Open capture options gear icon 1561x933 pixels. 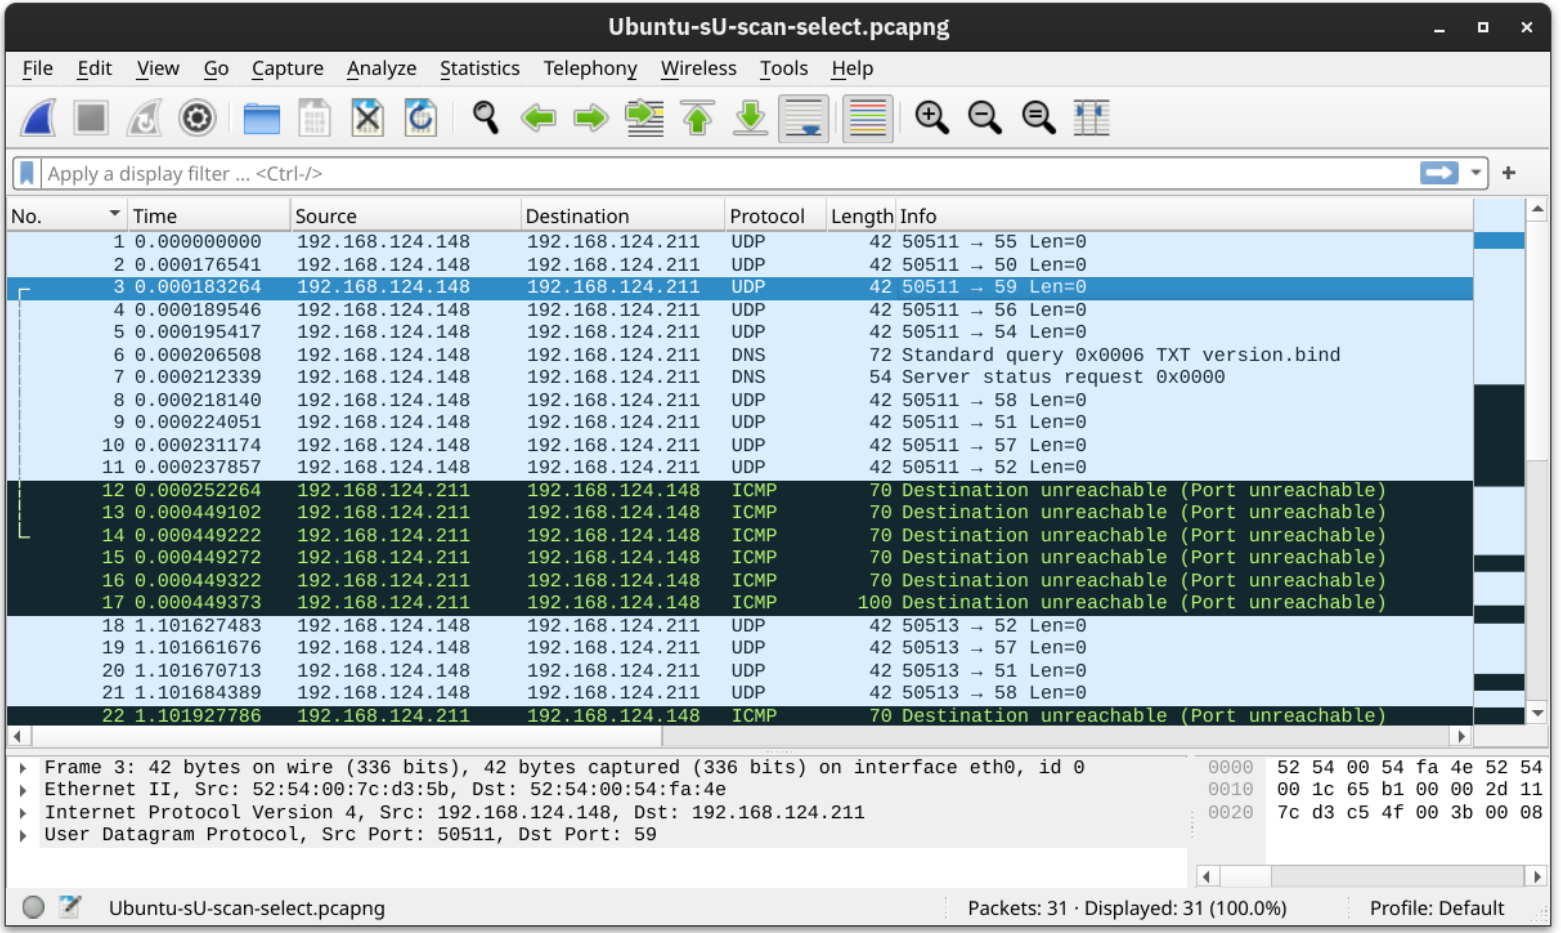click(x=197, y=118)
